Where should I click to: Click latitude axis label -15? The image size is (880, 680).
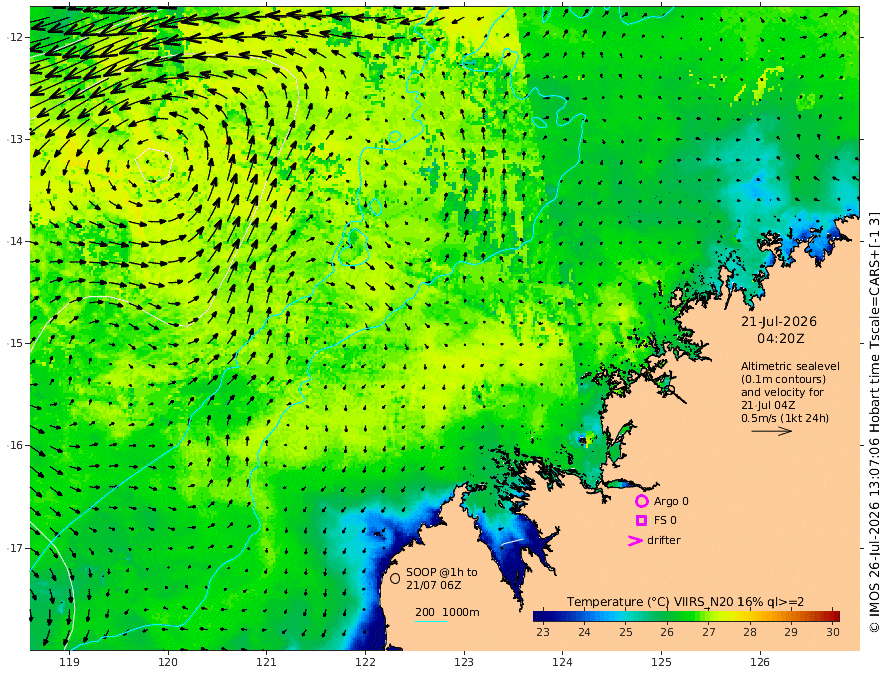(15, 343)
